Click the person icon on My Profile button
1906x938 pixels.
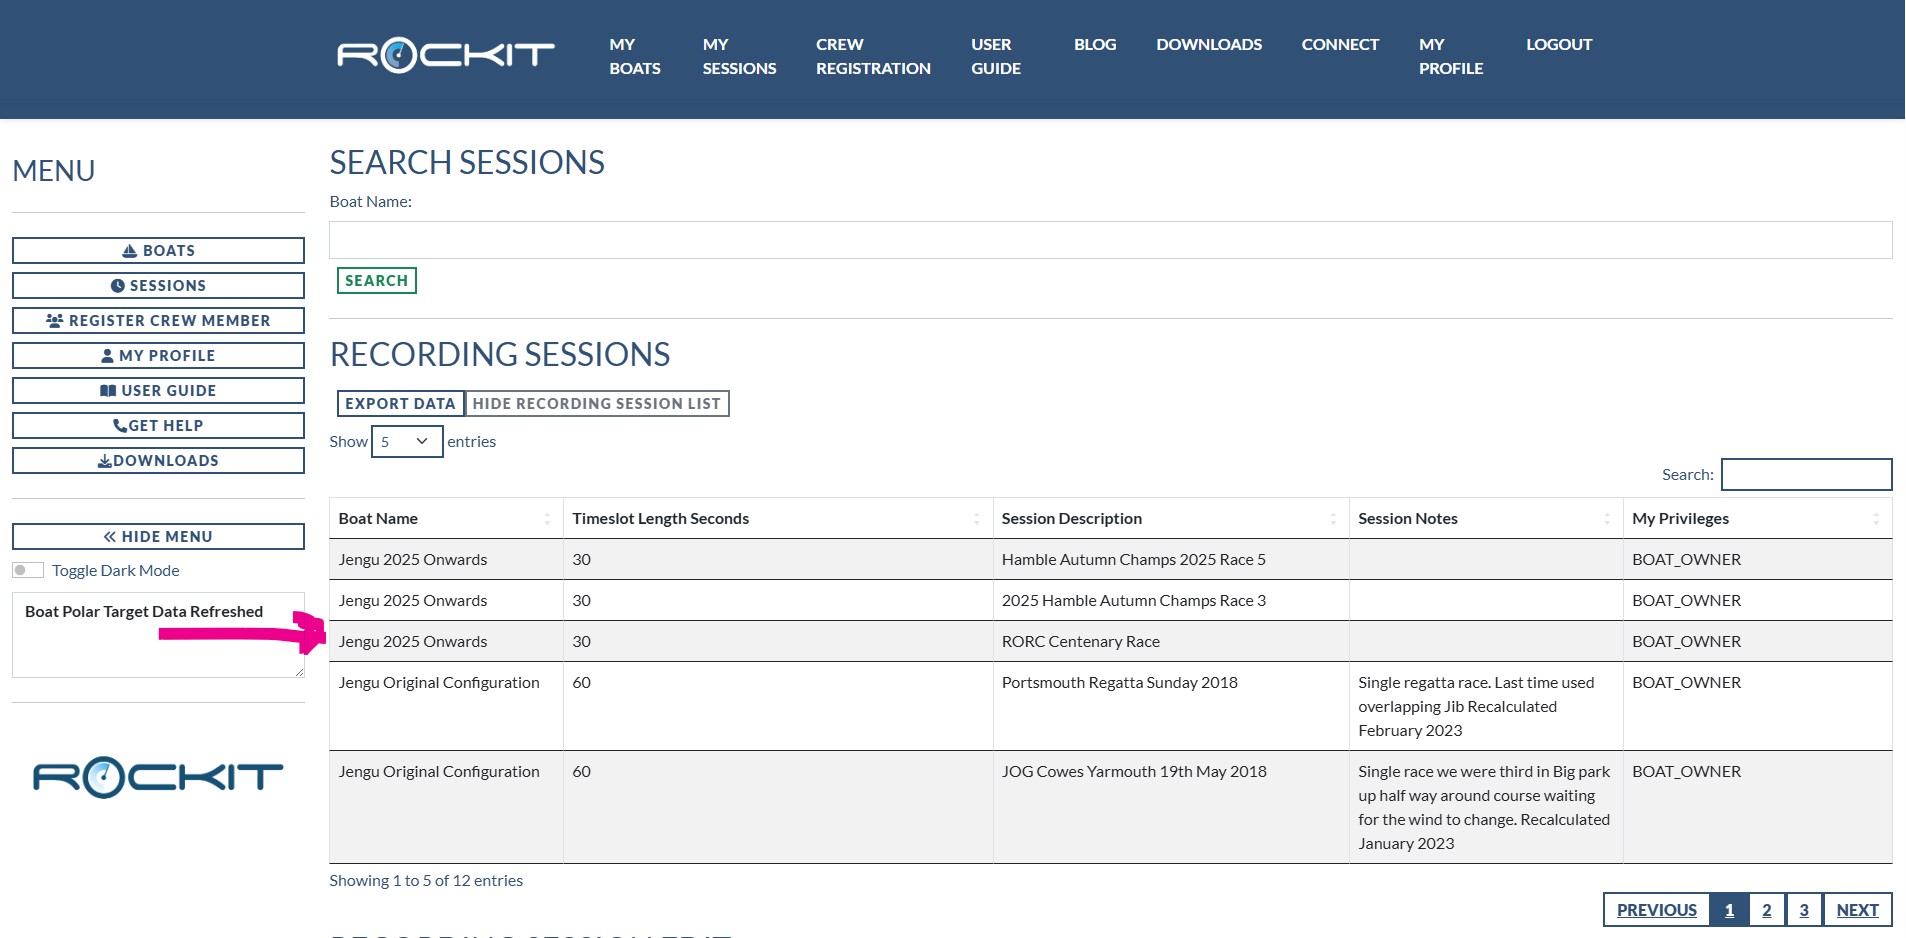pyautogui.click(x=108, y=356)
